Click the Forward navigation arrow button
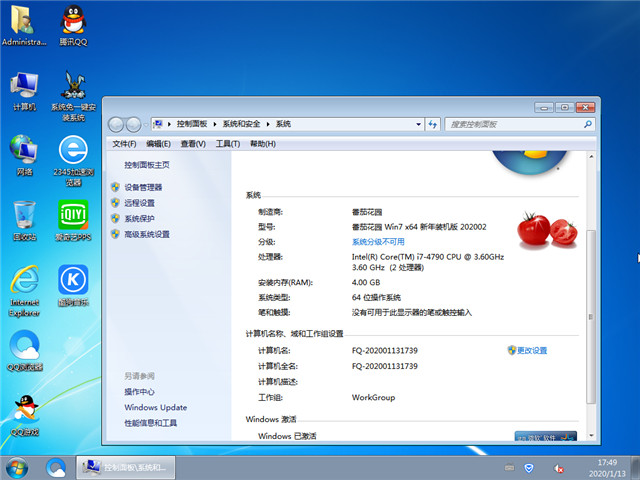The image size is (640, 480). pyautogui.click(x=133, y=124)
